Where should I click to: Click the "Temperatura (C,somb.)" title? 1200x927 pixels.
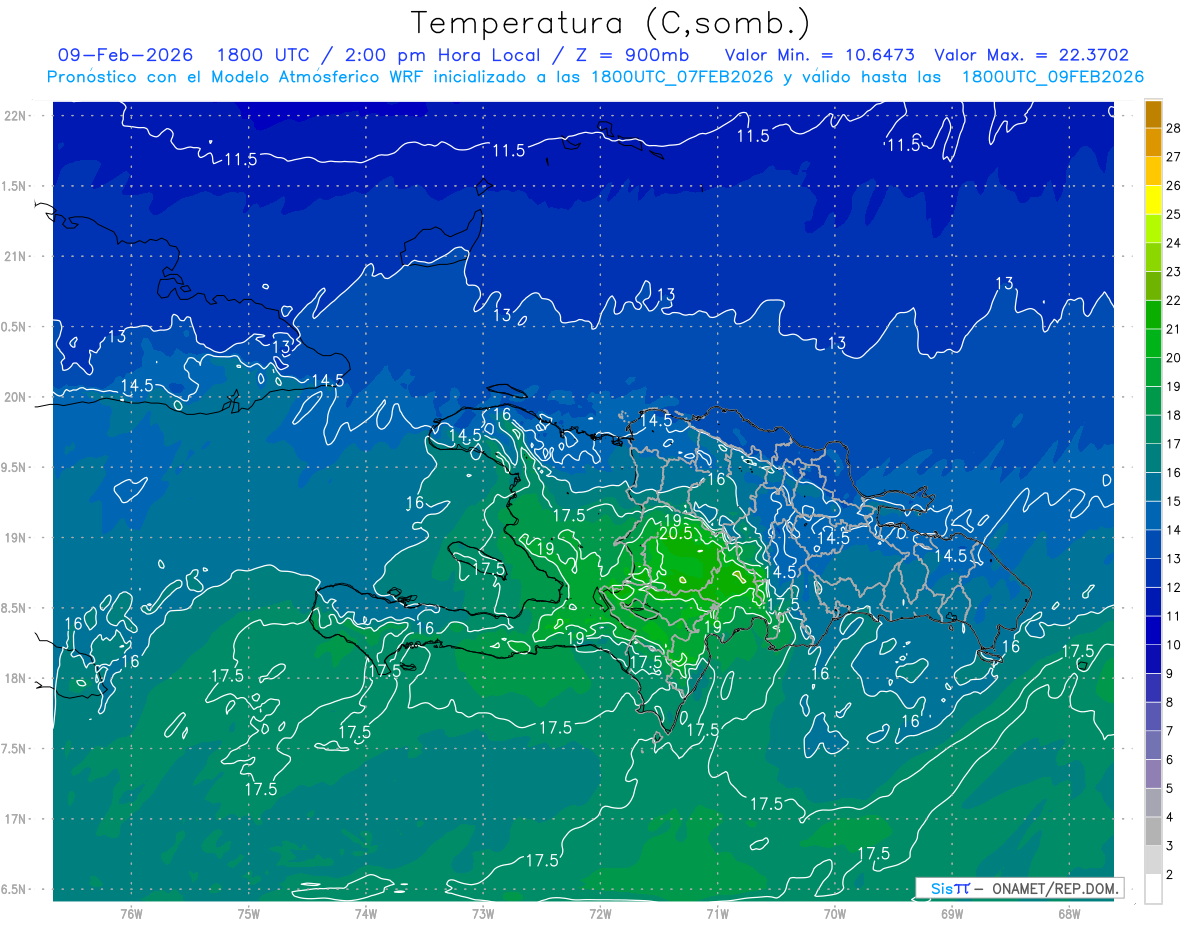pyautogui.click(x=611, y=23)
